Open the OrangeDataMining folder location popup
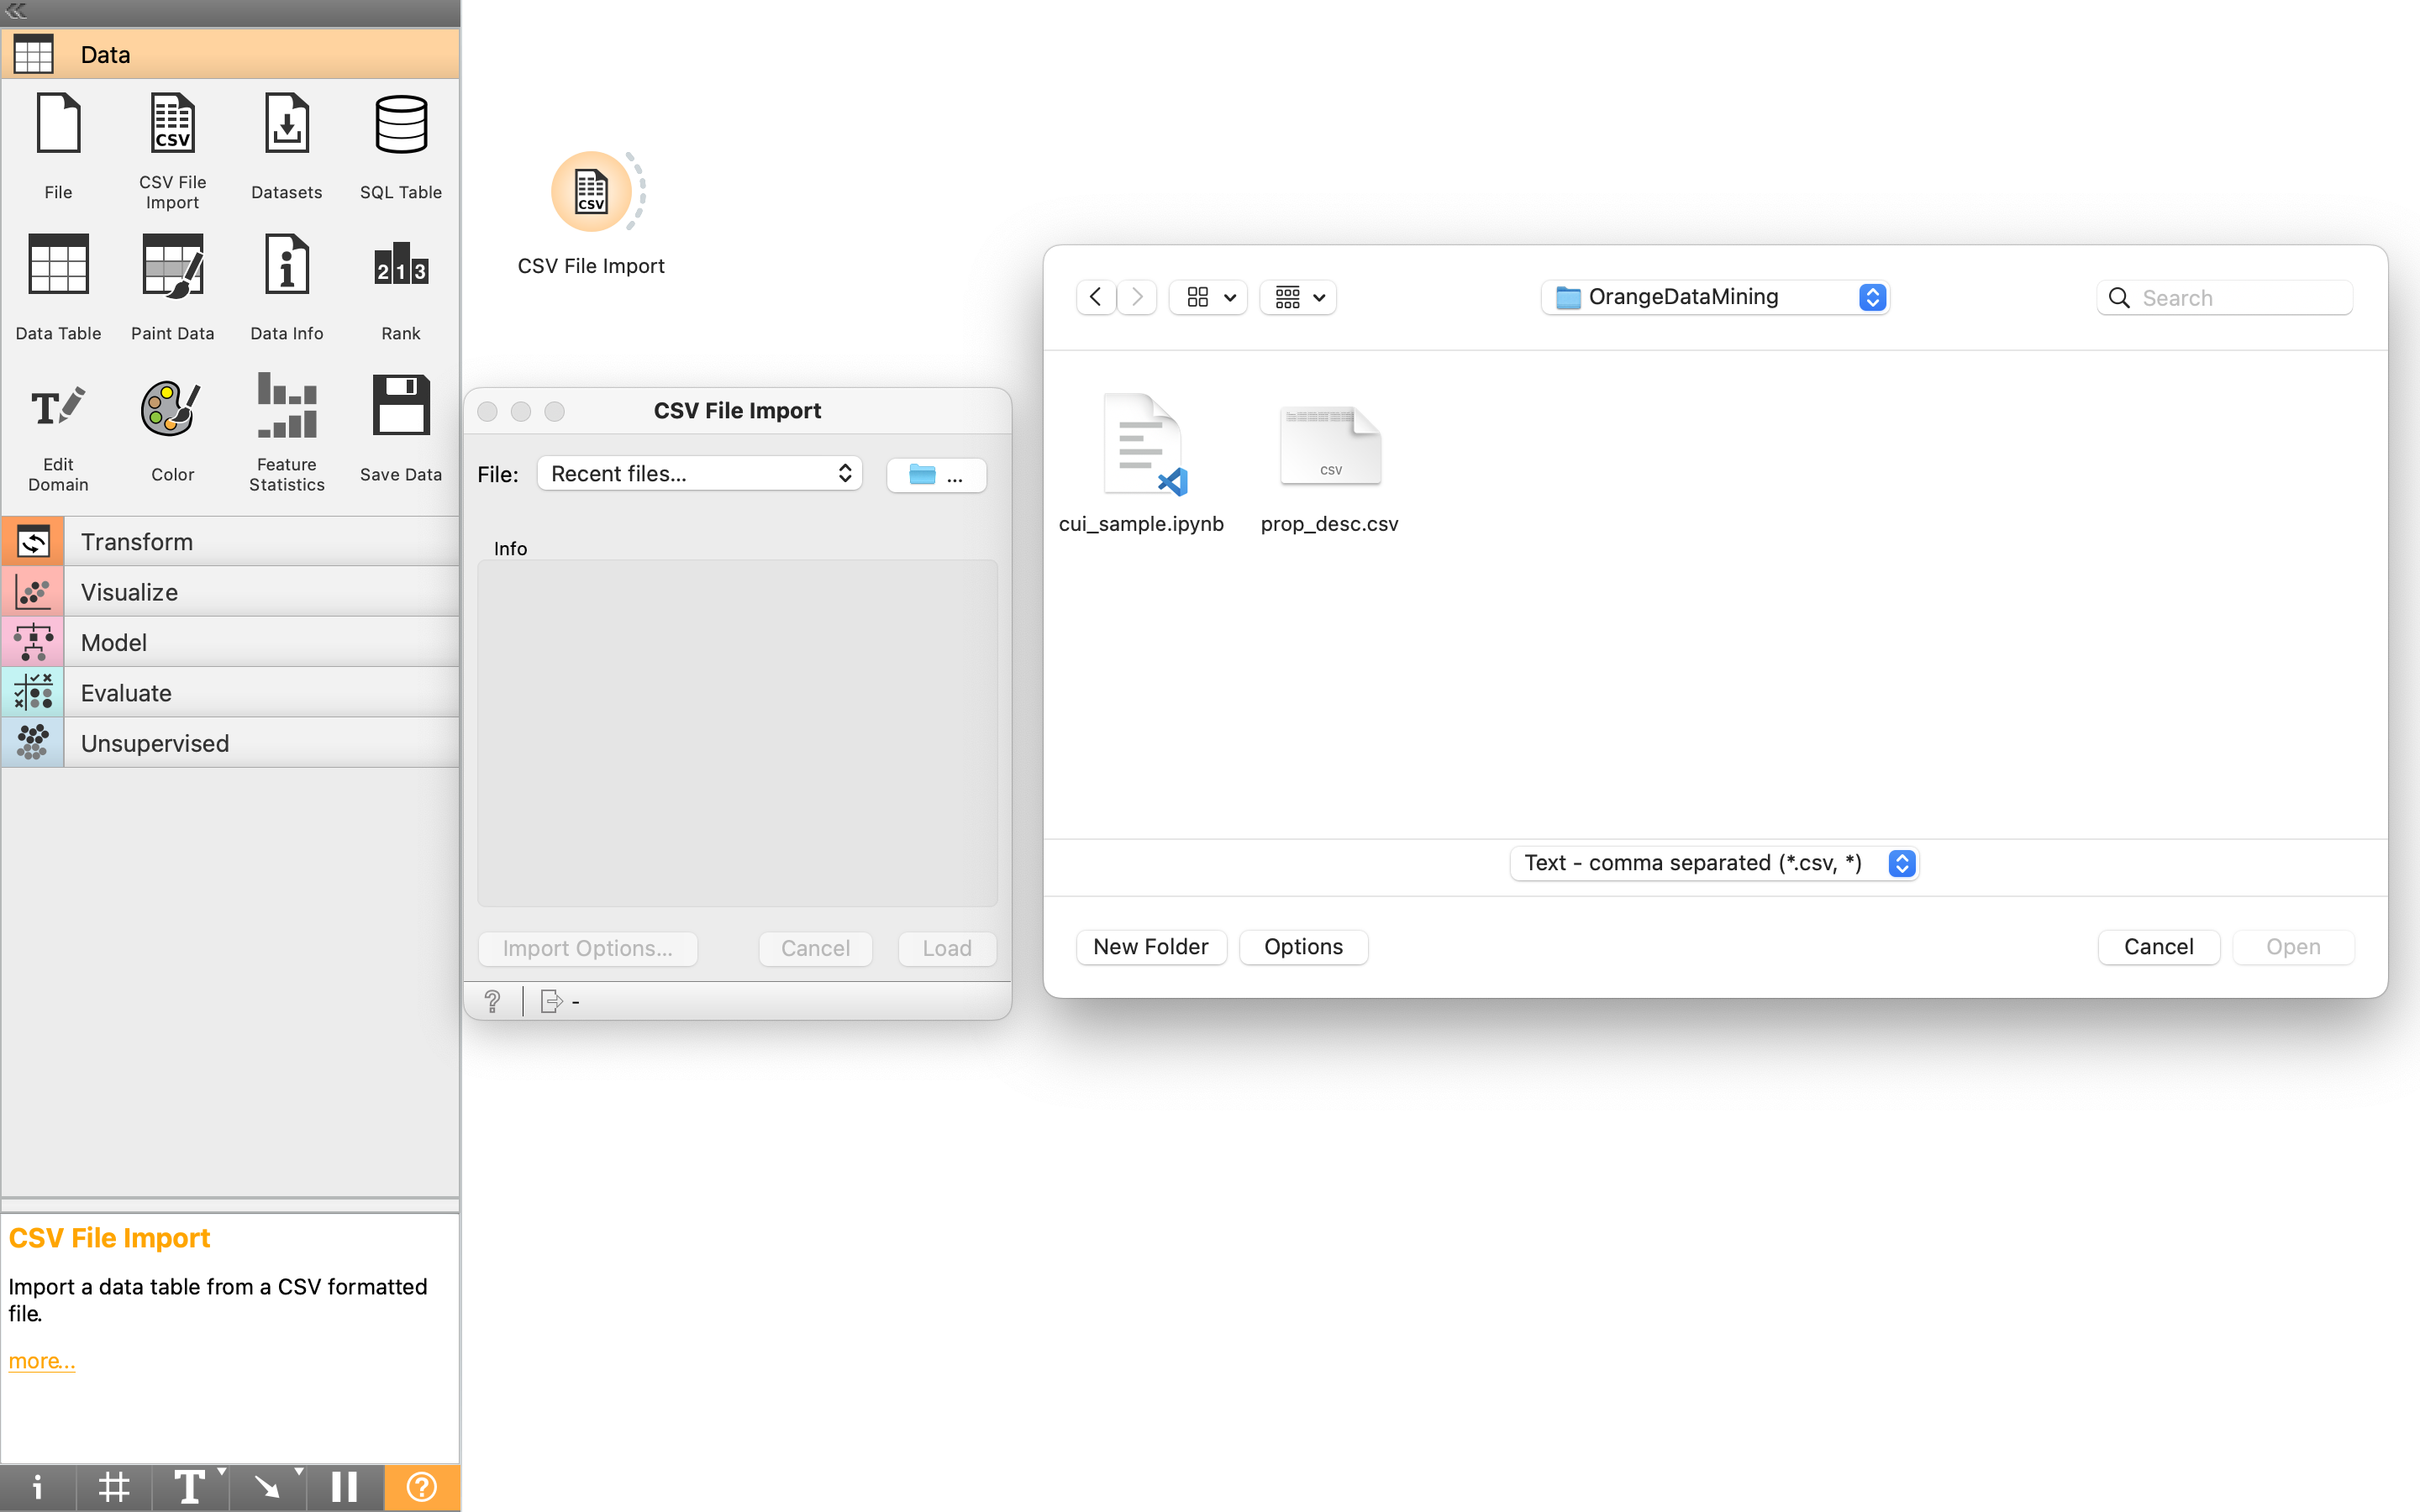The height and width of the screenshot is (1512, 2420). pos(1714,297)
